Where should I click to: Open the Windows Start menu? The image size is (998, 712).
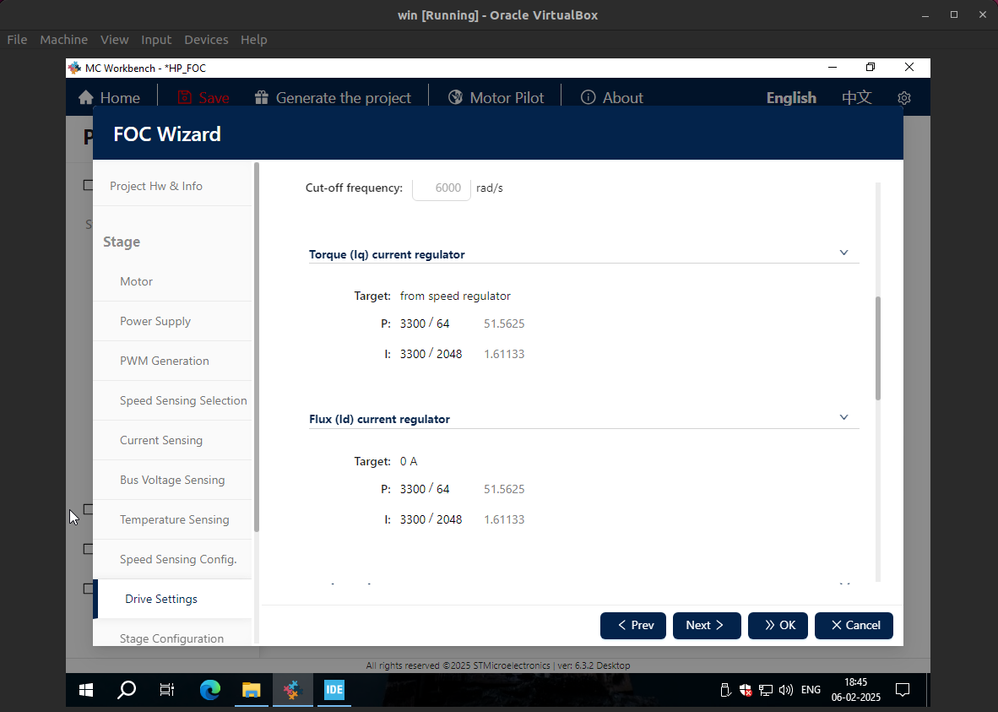pyautogui.click(x=86, y=690)
